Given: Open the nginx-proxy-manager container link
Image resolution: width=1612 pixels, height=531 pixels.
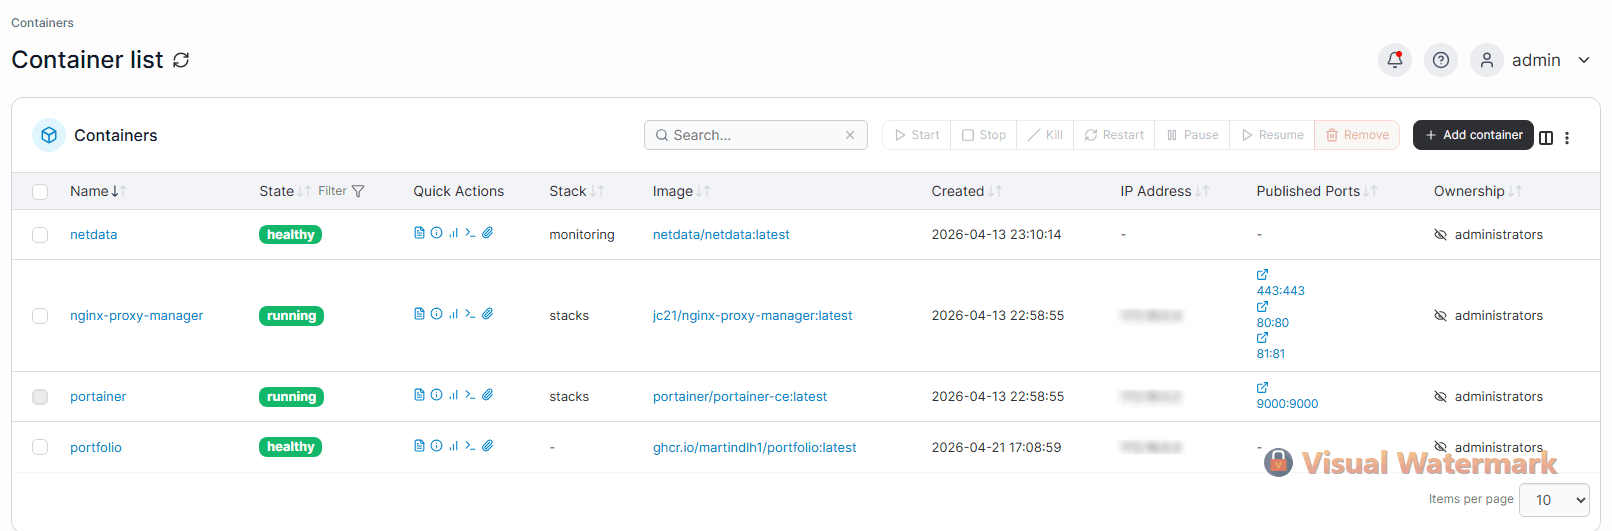Looking at the screenshot, I should (136, 316).
